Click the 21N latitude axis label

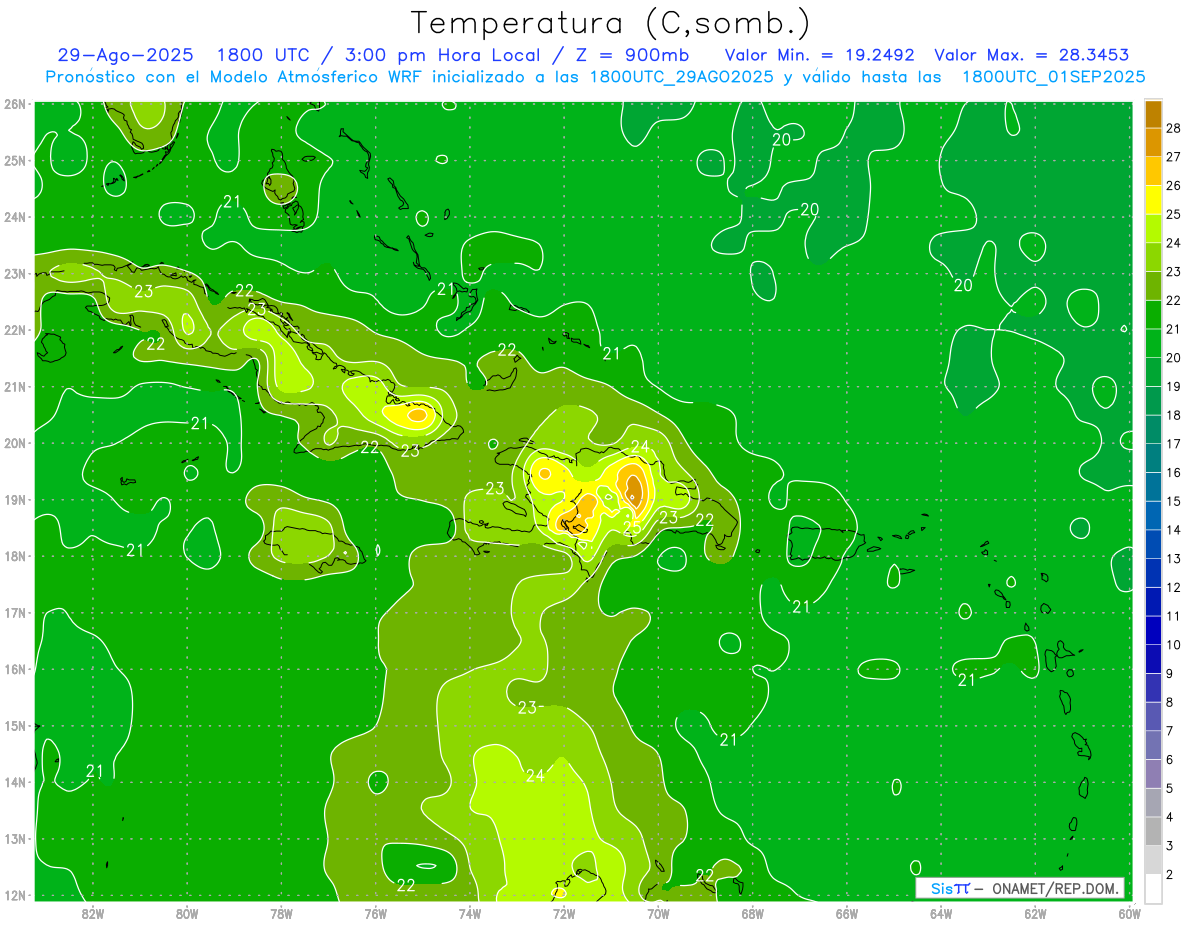point(15,386)
